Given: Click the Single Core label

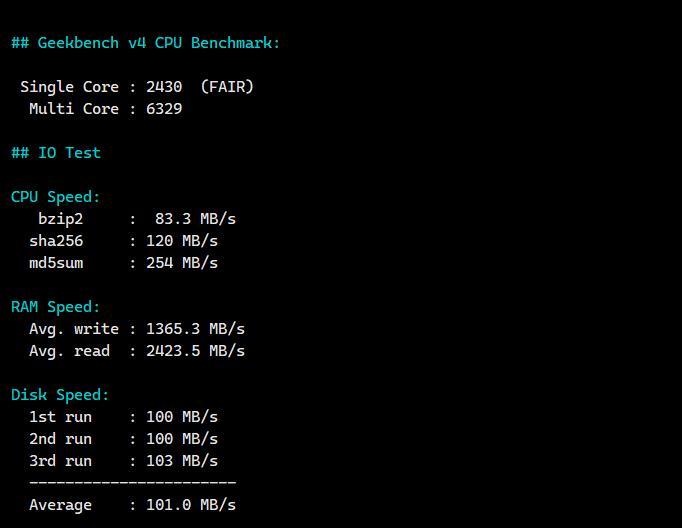Looking at the screenshot, I should point(69,87).
